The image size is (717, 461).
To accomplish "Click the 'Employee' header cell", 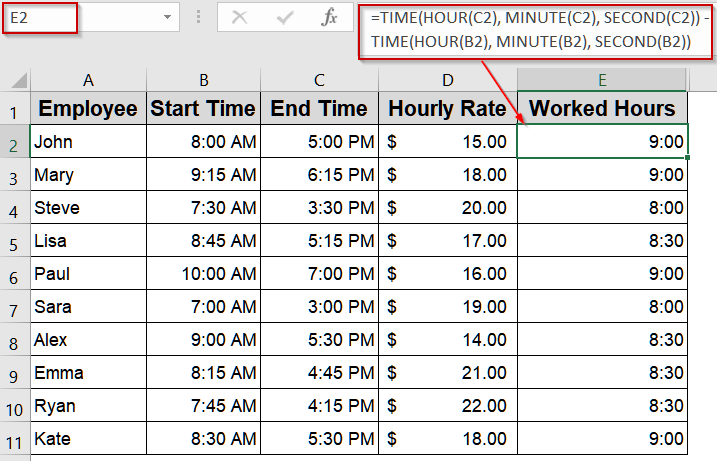I will click(x=88, y=108).
